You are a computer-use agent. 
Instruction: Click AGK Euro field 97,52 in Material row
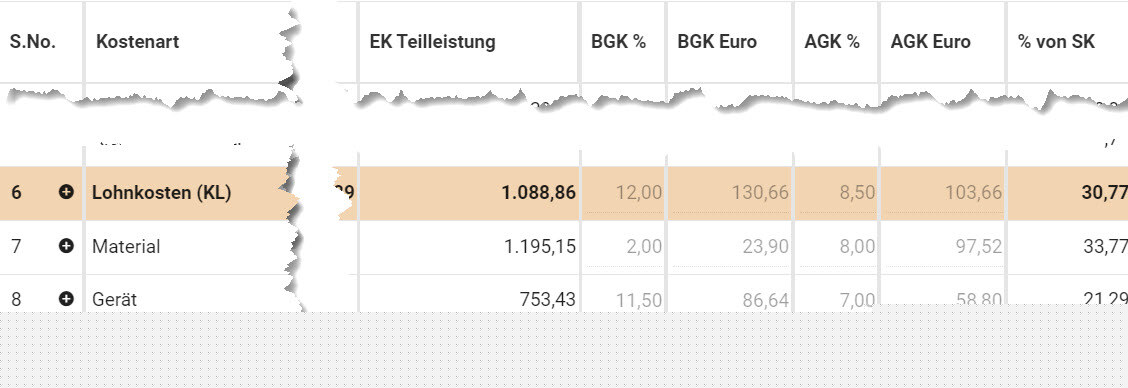943,247
